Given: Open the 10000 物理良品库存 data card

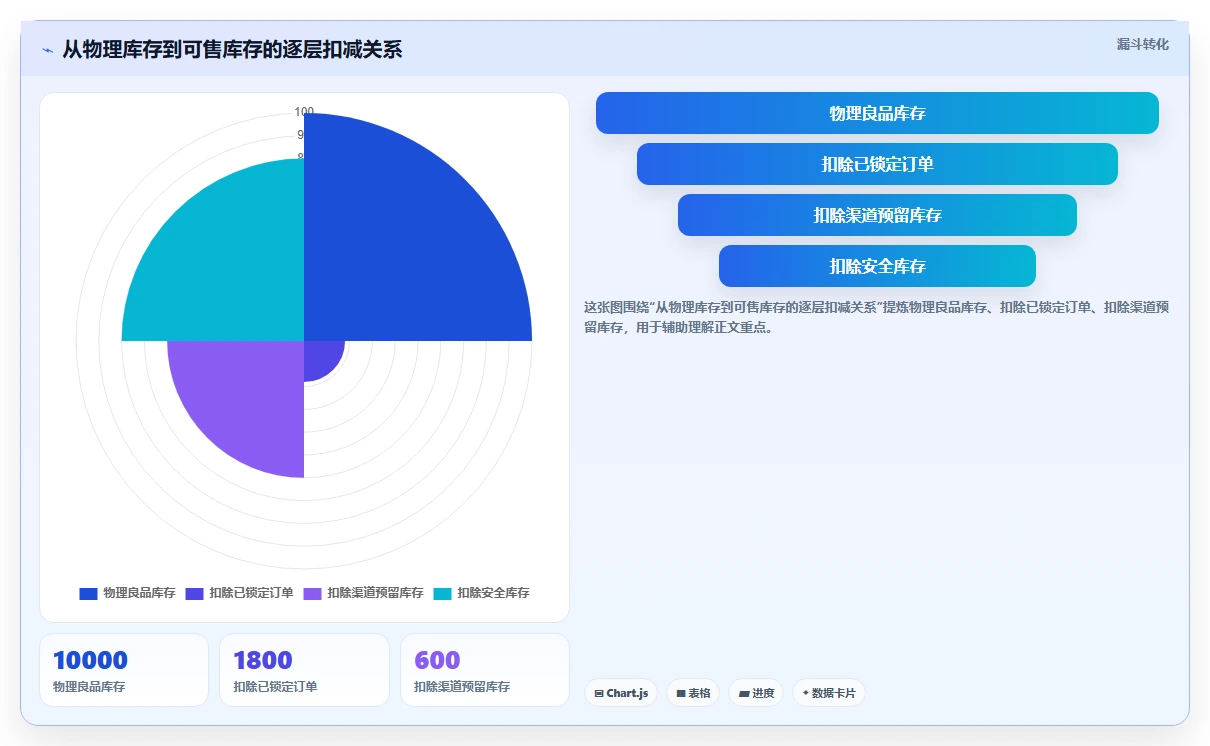Looking at the screenshot, I should [x=124, y=670].
